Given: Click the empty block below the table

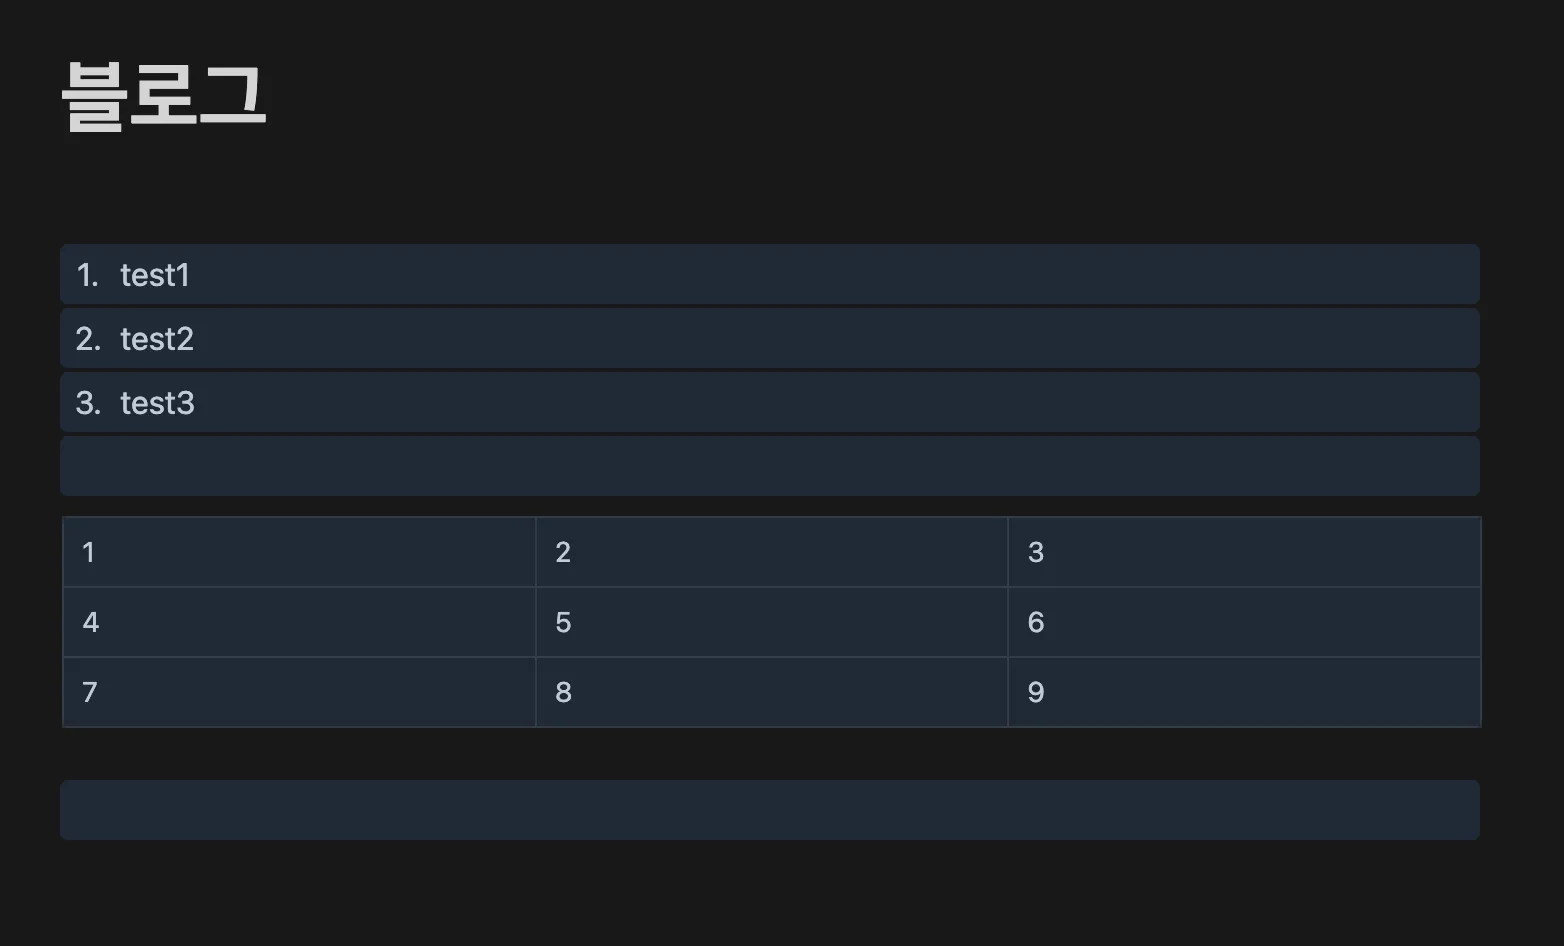Looking at the screenshot, I should (769, 810).
